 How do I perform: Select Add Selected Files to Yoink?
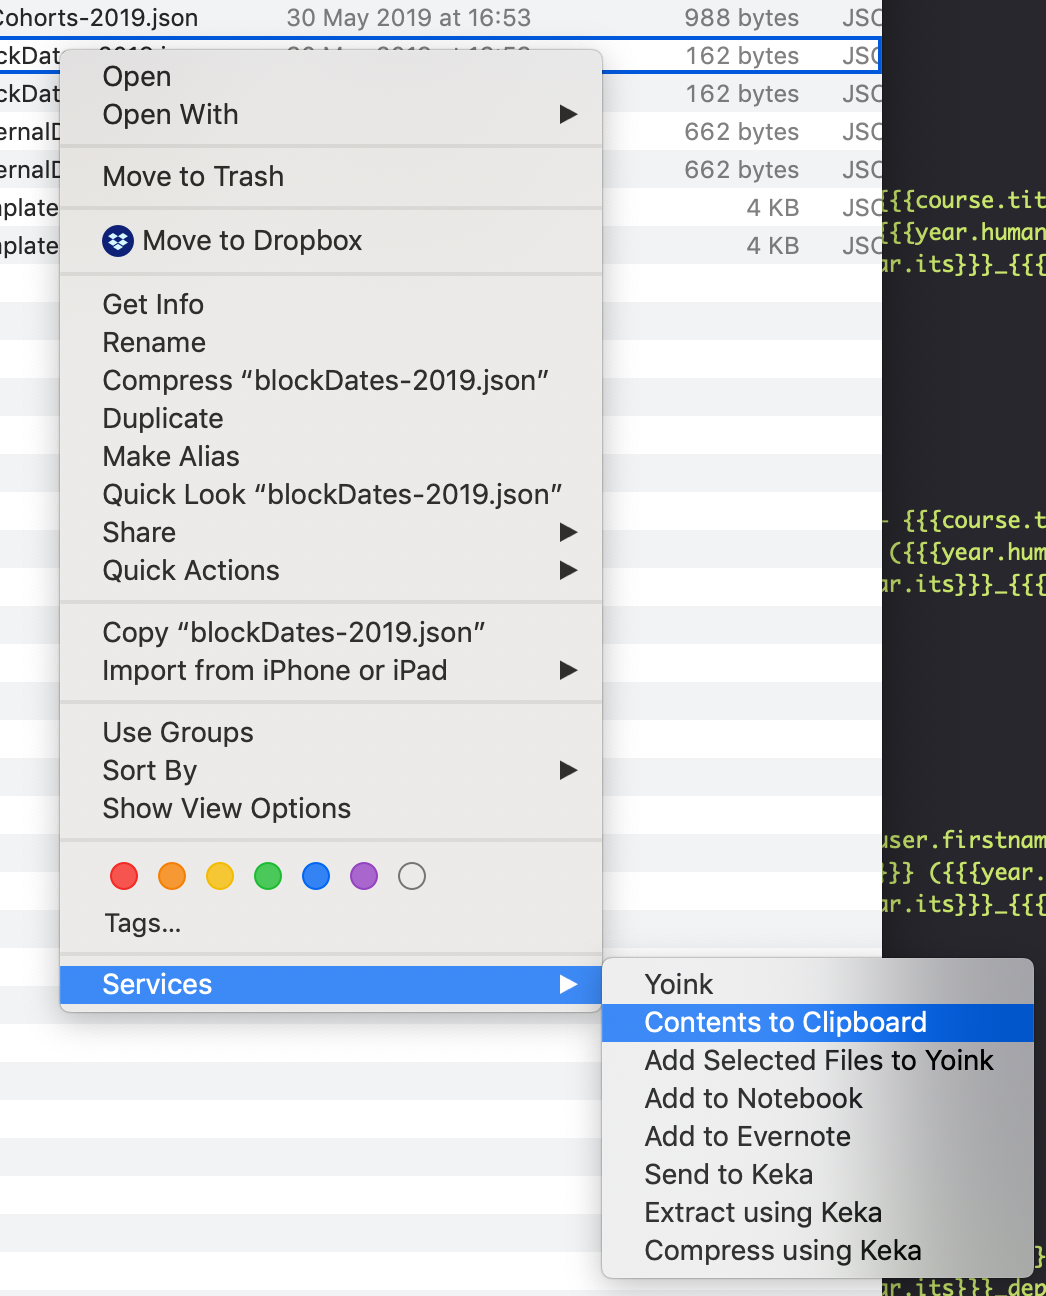click(818, 1060)
